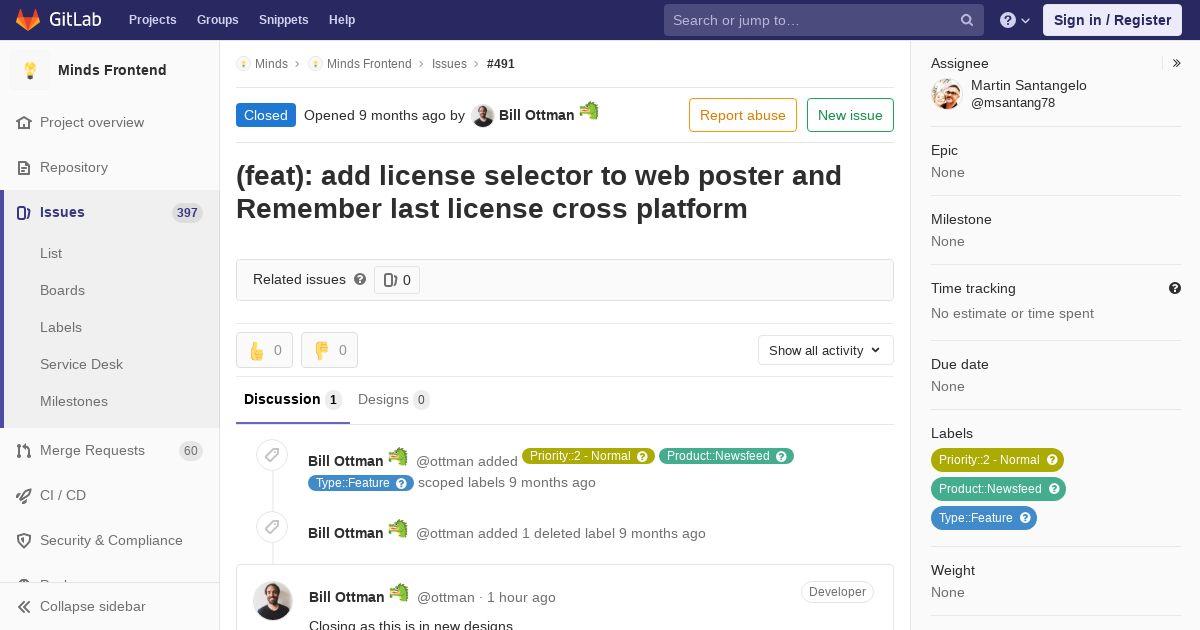This screenshot has width=1200, height=630.
Task: Click the Issues breadcrumb link
Action: (x=449, y=63)
